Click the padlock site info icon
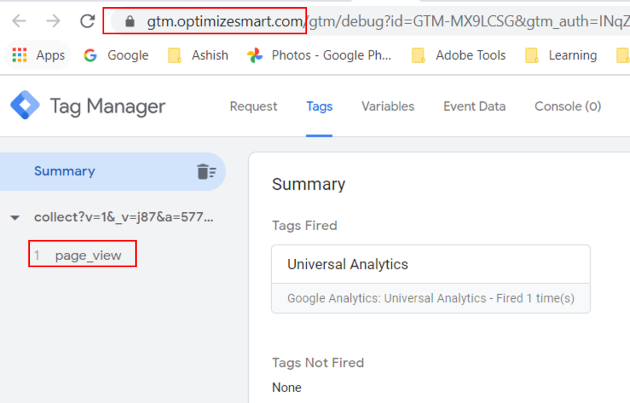630x403 pixels. pyautogui.click(x=129, y=21)
